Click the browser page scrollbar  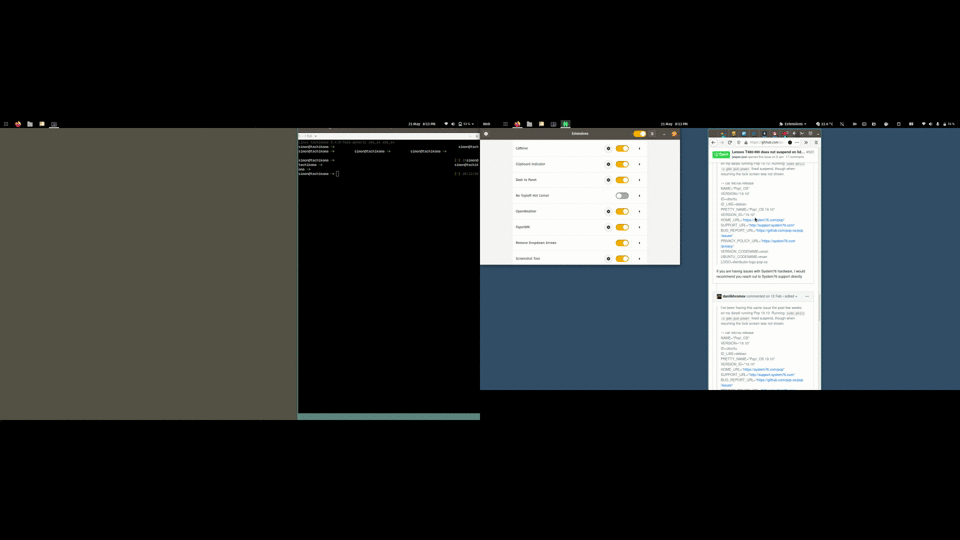click(x=819, y=306)
